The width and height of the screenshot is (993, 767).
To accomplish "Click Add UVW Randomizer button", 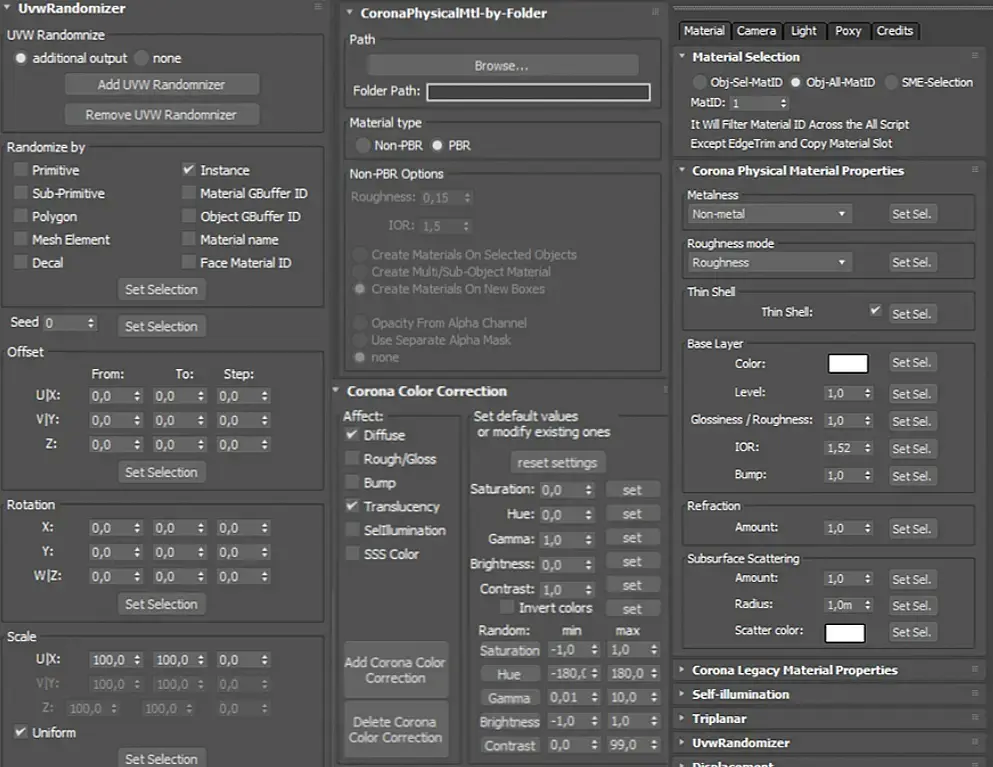I will 161,85.
